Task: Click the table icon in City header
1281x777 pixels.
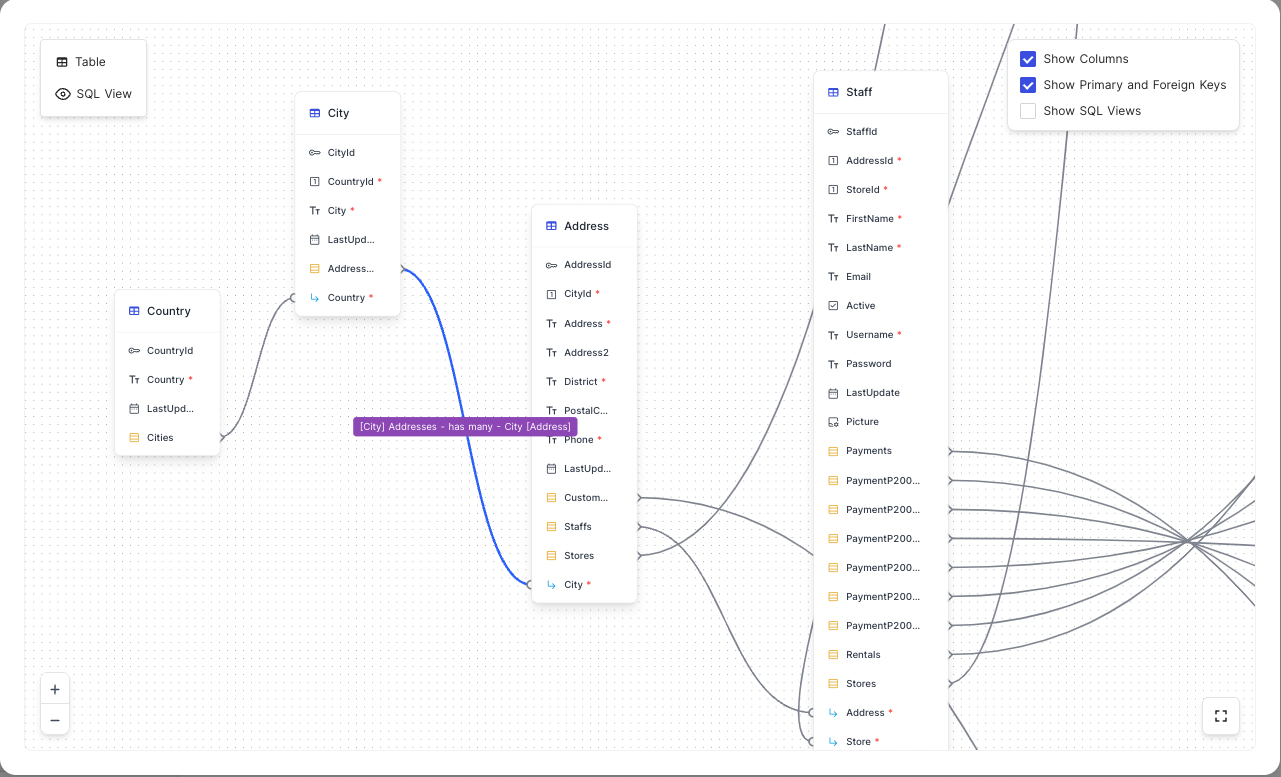Action: (315, 113)
